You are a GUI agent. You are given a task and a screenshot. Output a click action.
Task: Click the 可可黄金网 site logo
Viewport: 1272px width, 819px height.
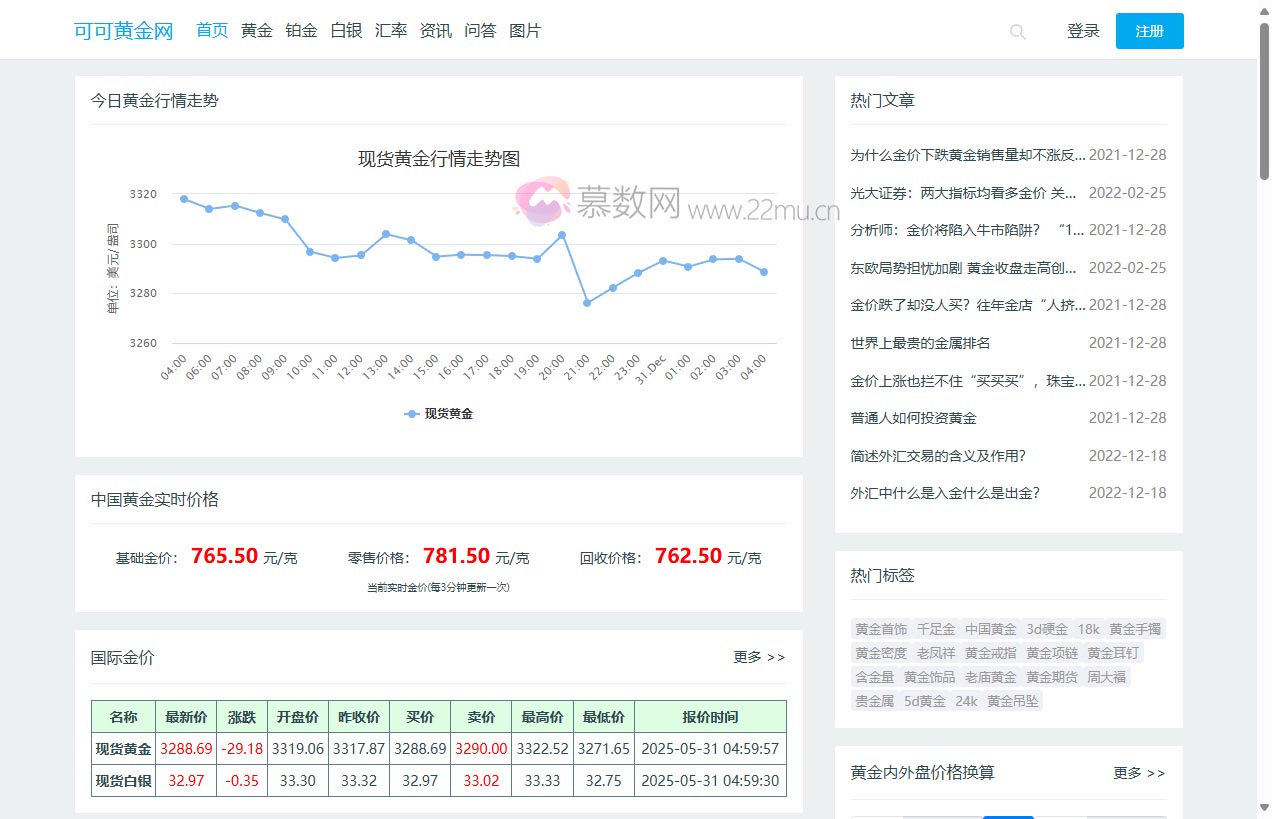tap(121, 31)
